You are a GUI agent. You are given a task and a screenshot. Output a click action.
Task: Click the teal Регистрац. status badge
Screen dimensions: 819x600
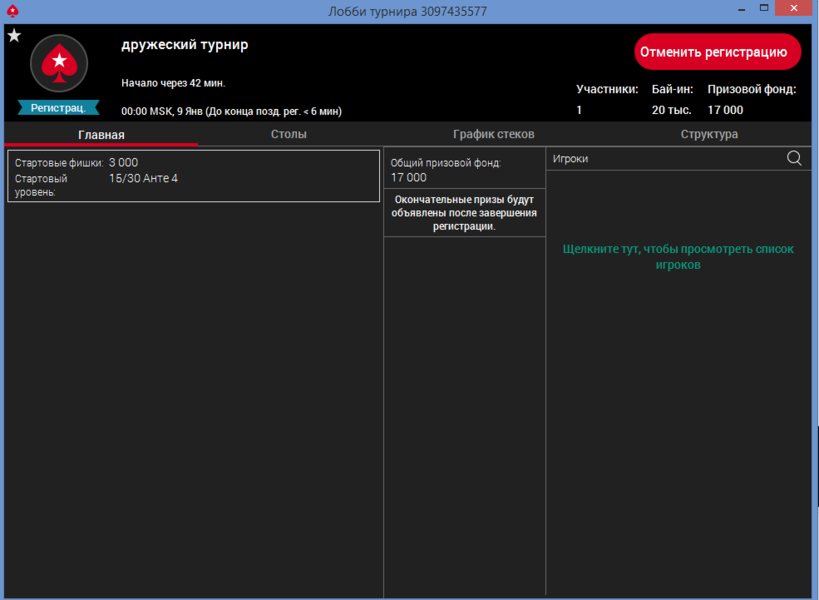click(58, 107)
